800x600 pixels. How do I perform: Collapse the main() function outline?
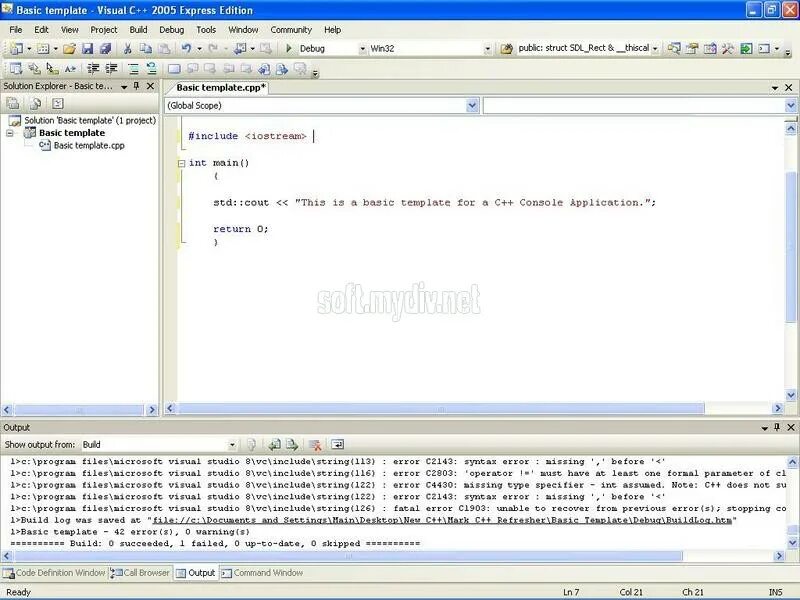[181, 163]
